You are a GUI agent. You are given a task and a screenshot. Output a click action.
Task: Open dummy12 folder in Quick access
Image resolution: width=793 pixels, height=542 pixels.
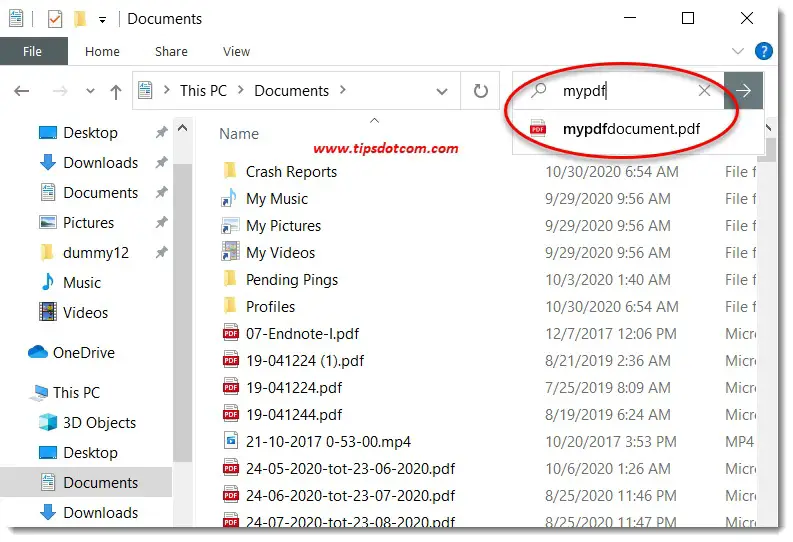click(96, 253)
